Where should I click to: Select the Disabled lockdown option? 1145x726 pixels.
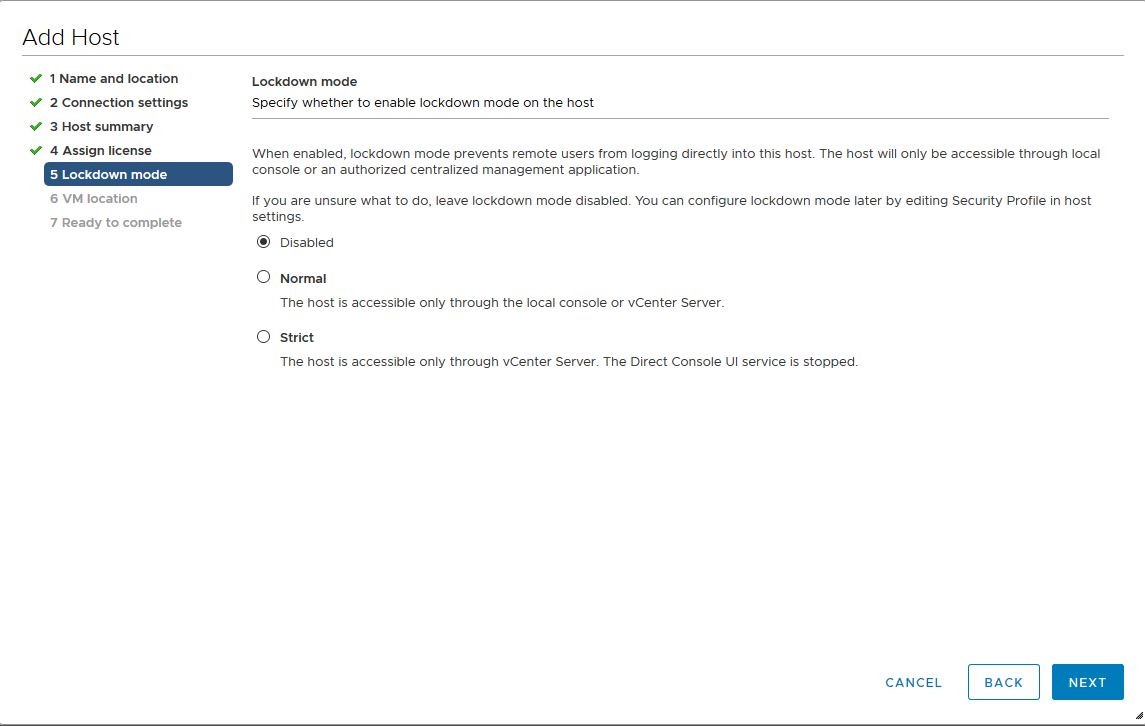264,242
